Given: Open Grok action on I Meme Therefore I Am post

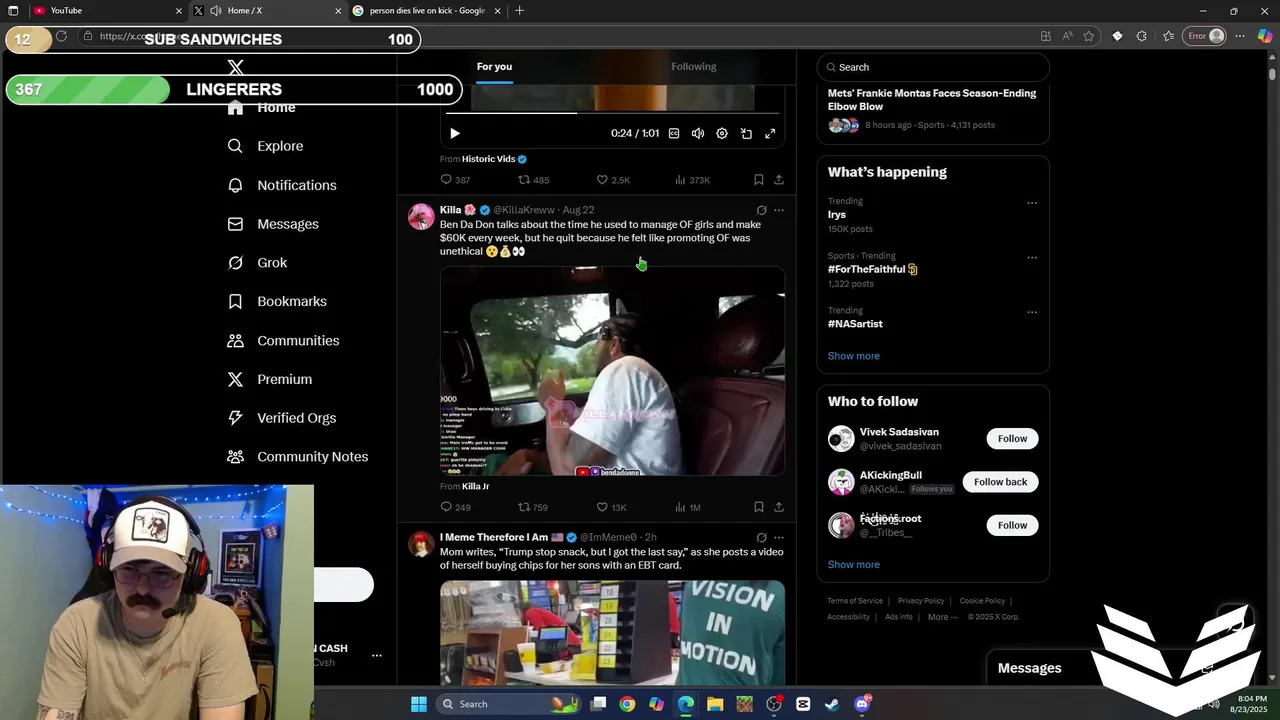Looking at the screenshot, I should point(761,537).
